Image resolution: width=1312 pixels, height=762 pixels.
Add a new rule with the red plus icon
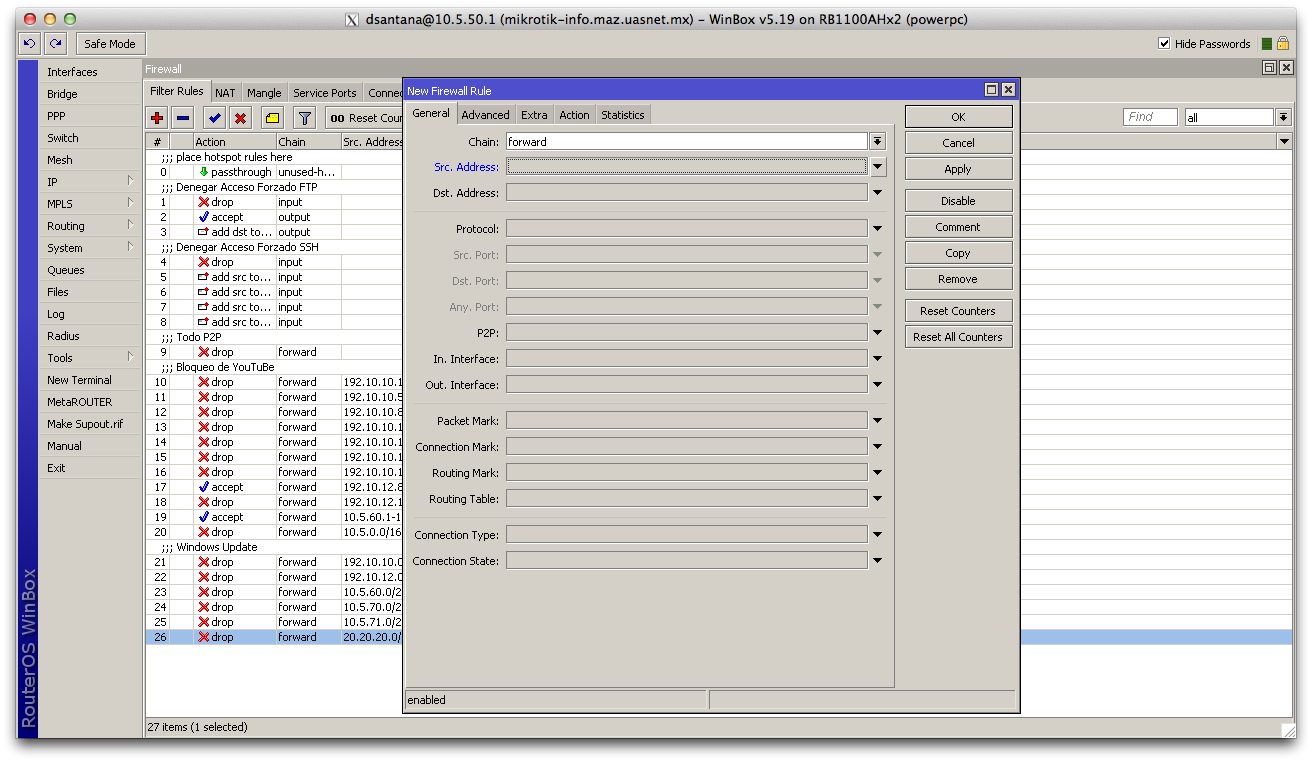point(157,118)
